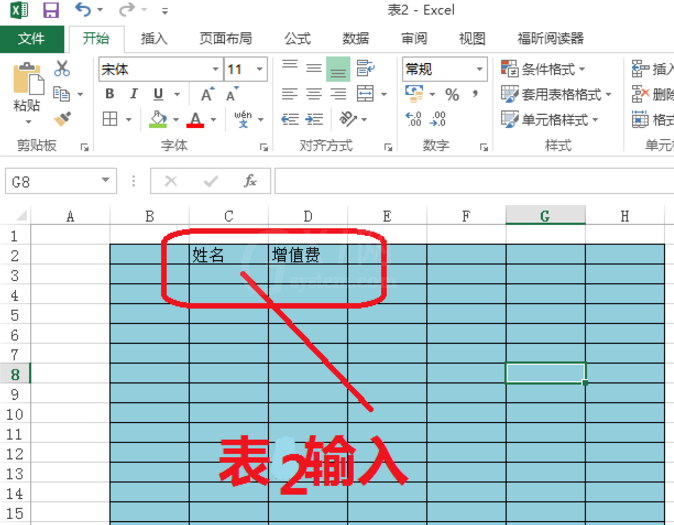
Task: Toggle Italic formatting
Action: tap(134, 94)
